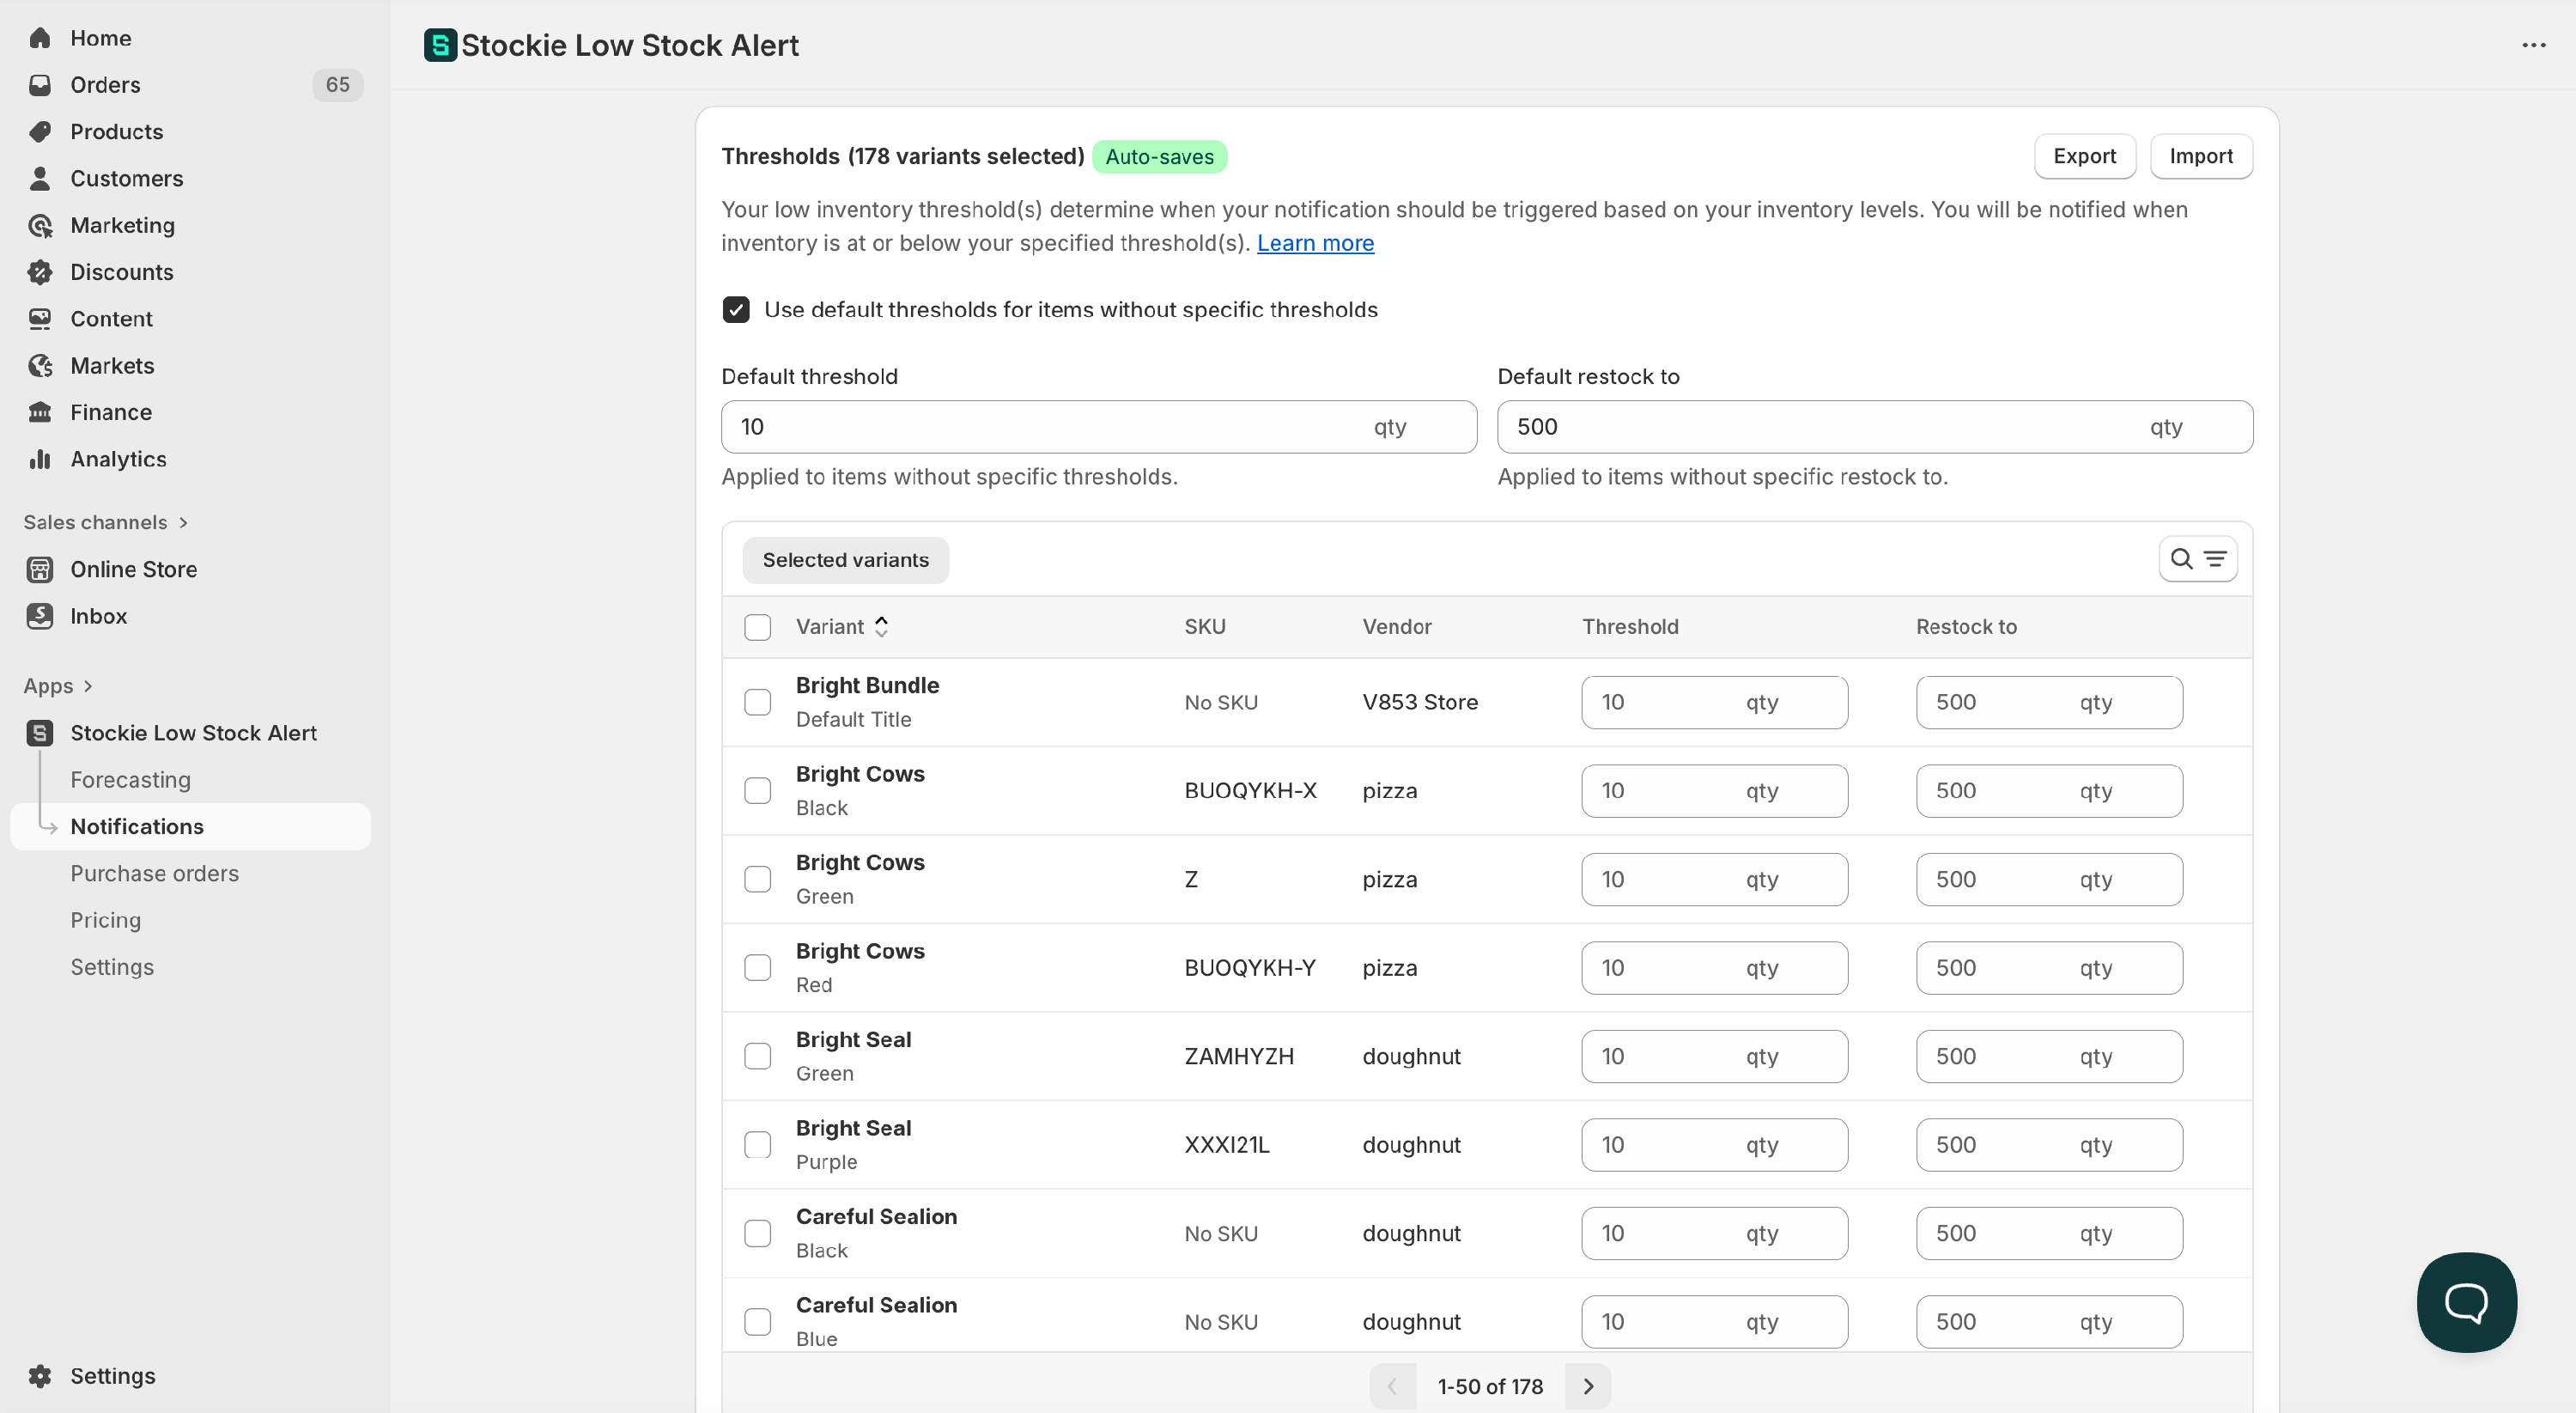Image resolution: width=2576 pixels, height=1413 pixels.
Task: Click the Stockie app logo in header
Action: pyautogui.click(x=440, y=45)
